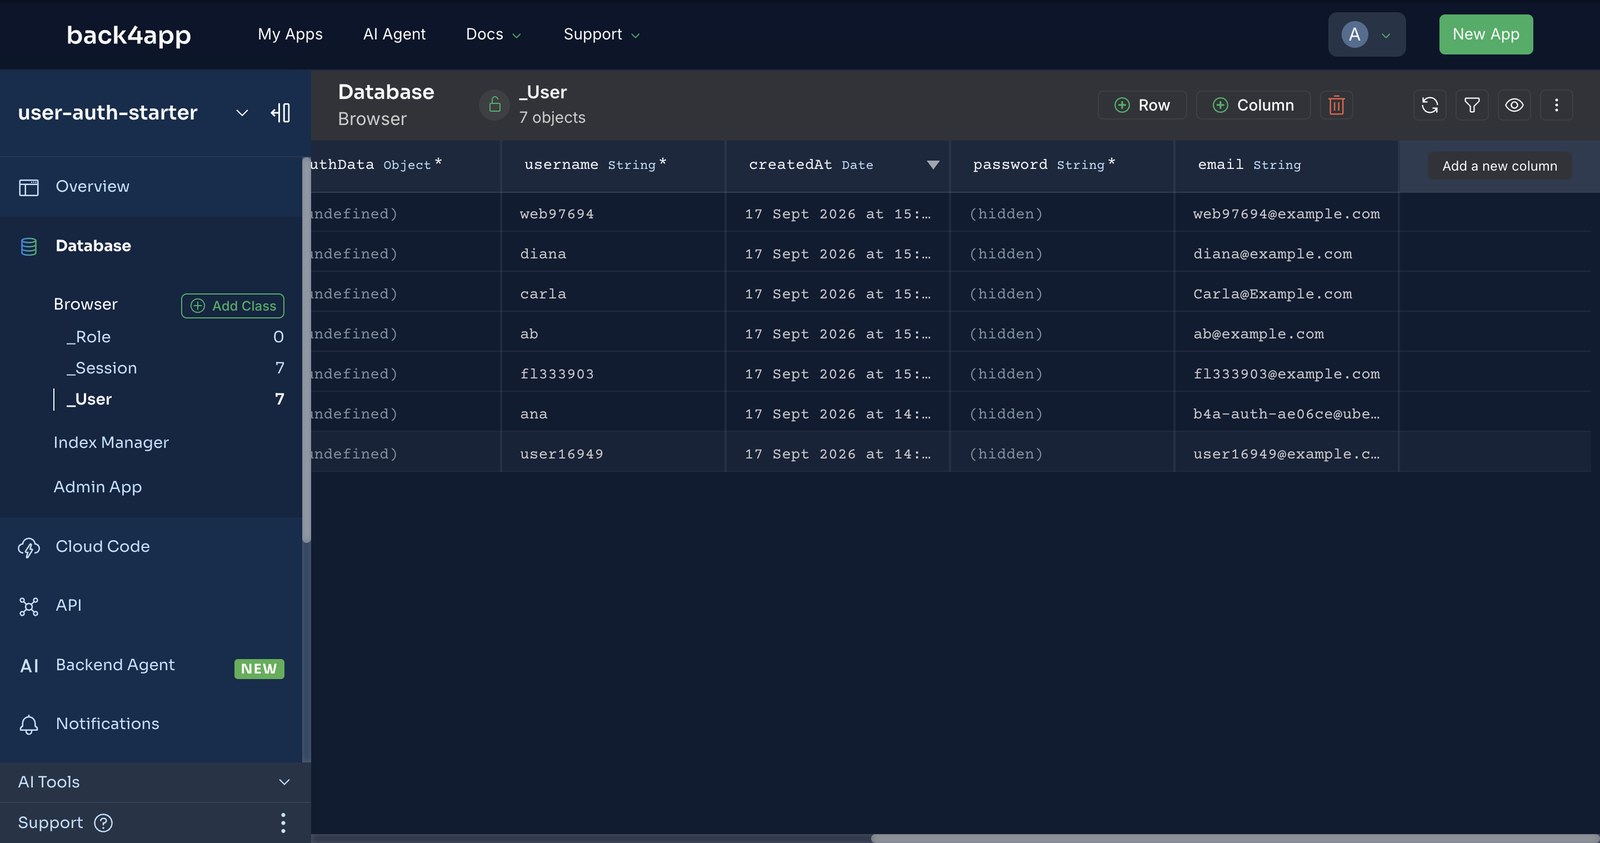Click the sidebar vertical scrollbar
The image size is (1600, 843).
pyautogui.click(x=306, y=350)
